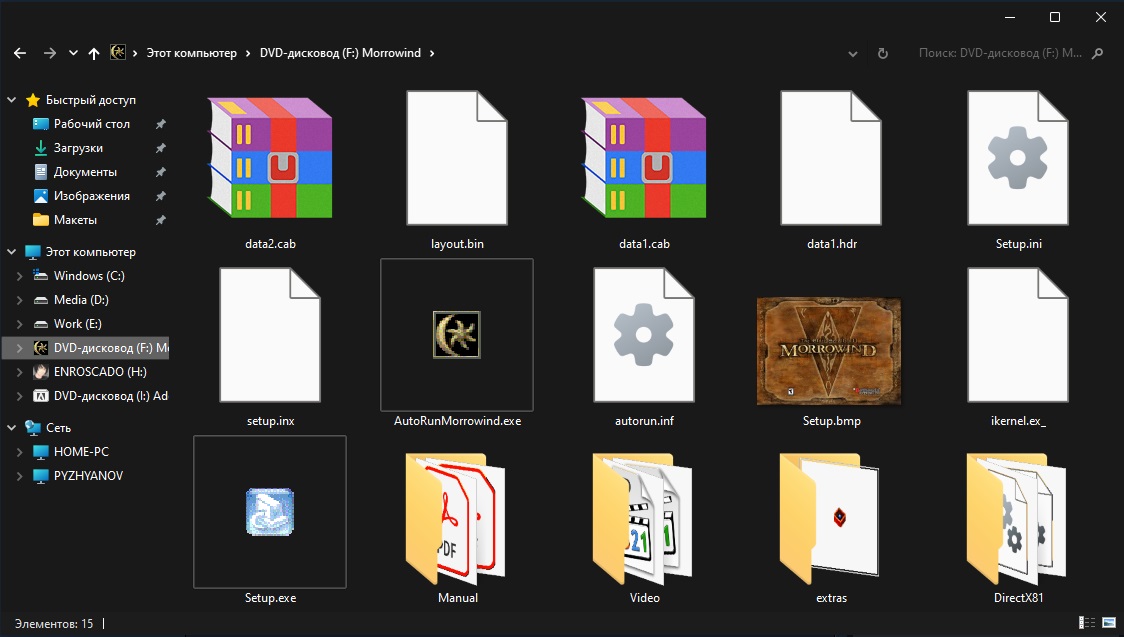Select the data2.cab archive icon
This screenshot has height=637, width=1124.
pyautogui.click(x=270, y=158)
